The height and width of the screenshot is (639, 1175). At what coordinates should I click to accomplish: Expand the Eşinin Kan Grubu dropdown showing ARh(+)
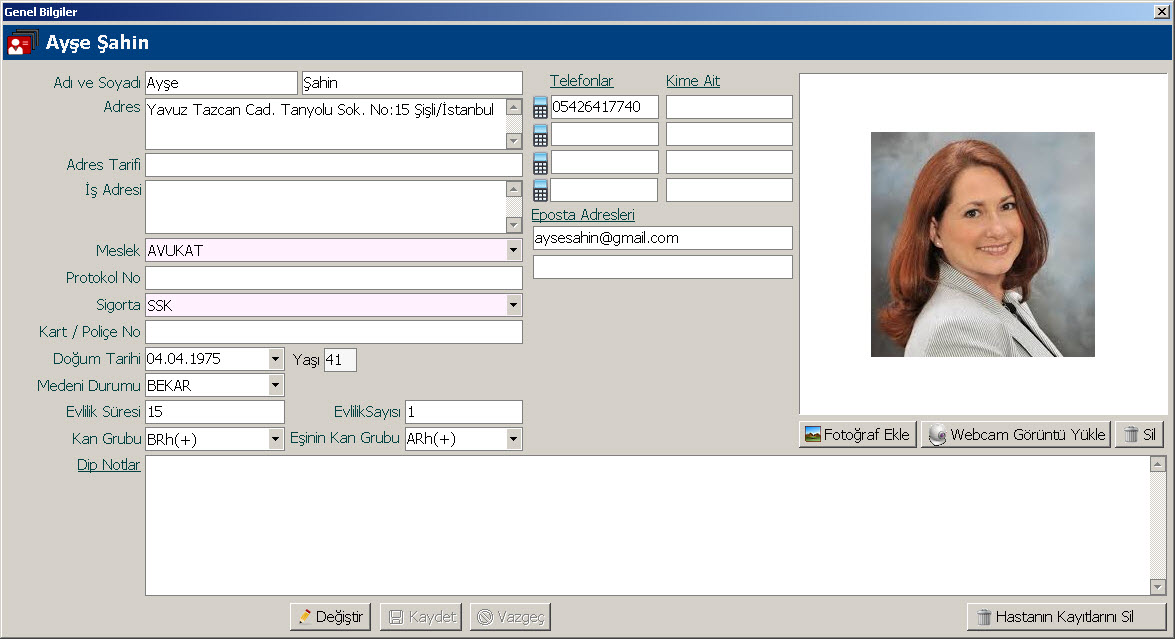tap(513, 439)
